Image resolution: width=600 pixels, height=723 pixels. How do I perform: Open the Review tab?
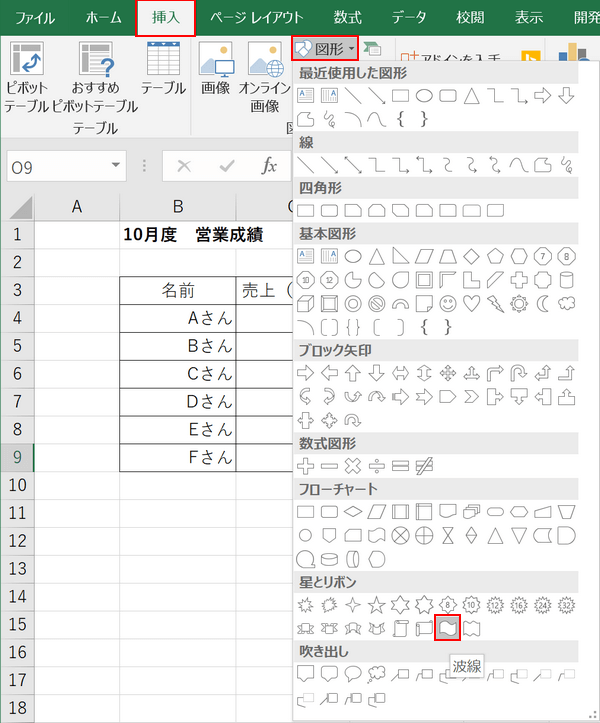point(470,18)
